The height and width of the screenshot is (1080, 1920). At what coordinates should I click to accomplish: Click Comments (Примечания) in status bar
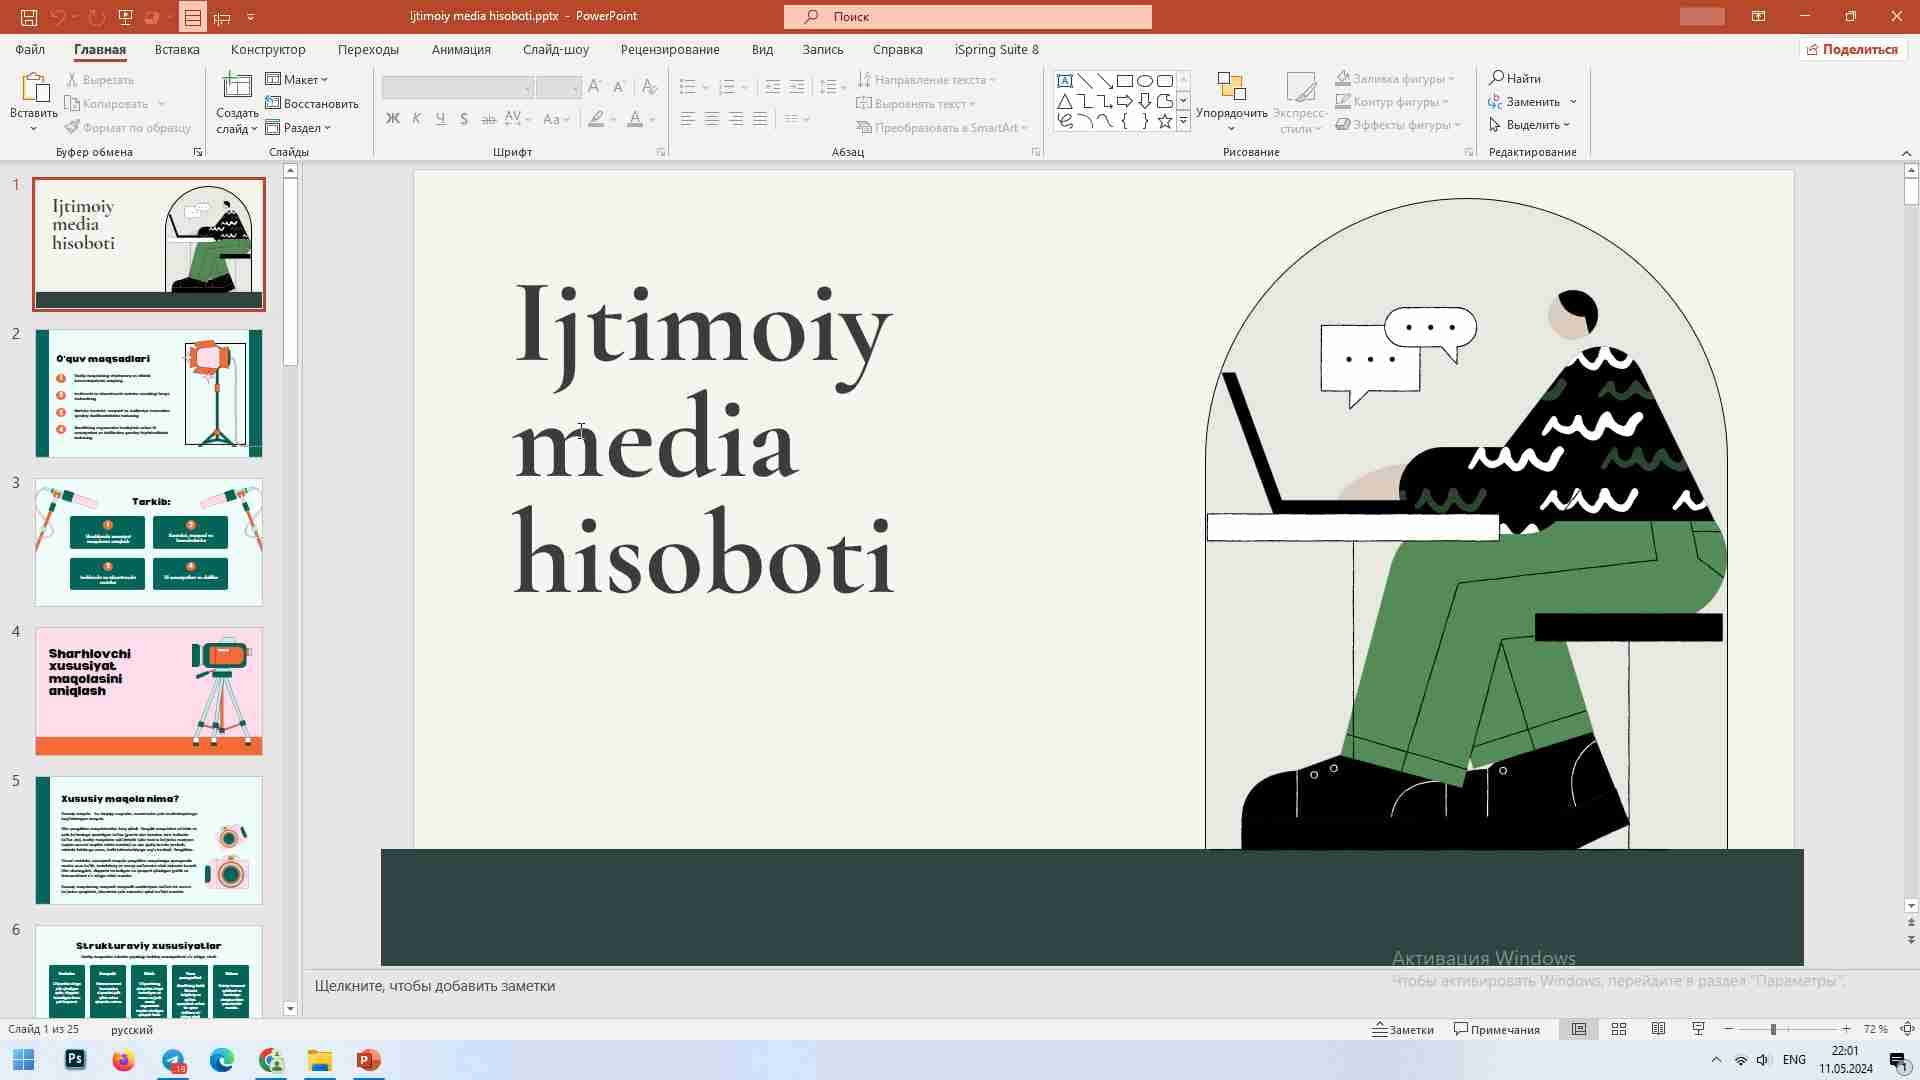coord(1496,1029)
